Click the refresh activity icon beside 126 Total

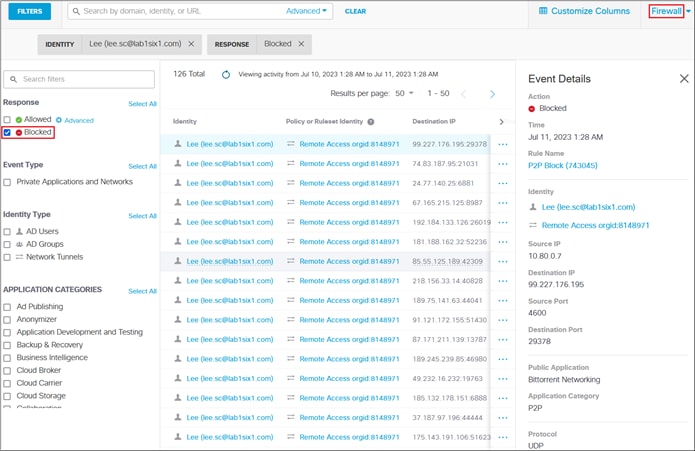coord(226,74)
